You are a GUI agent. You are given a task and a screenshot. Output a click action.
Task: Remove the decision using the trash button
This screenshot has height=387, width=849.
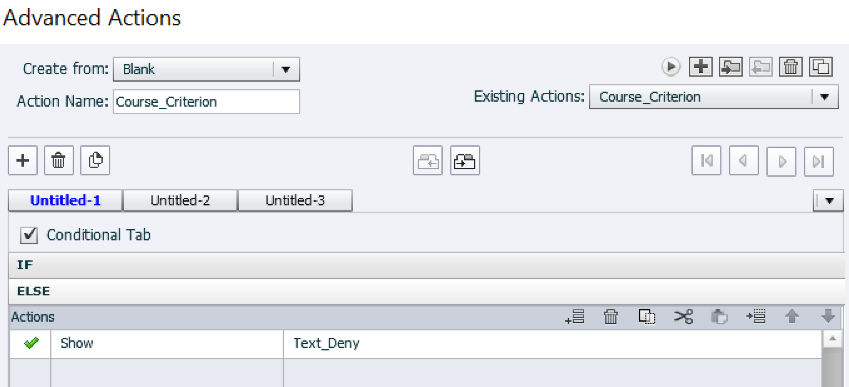point(58,161)
